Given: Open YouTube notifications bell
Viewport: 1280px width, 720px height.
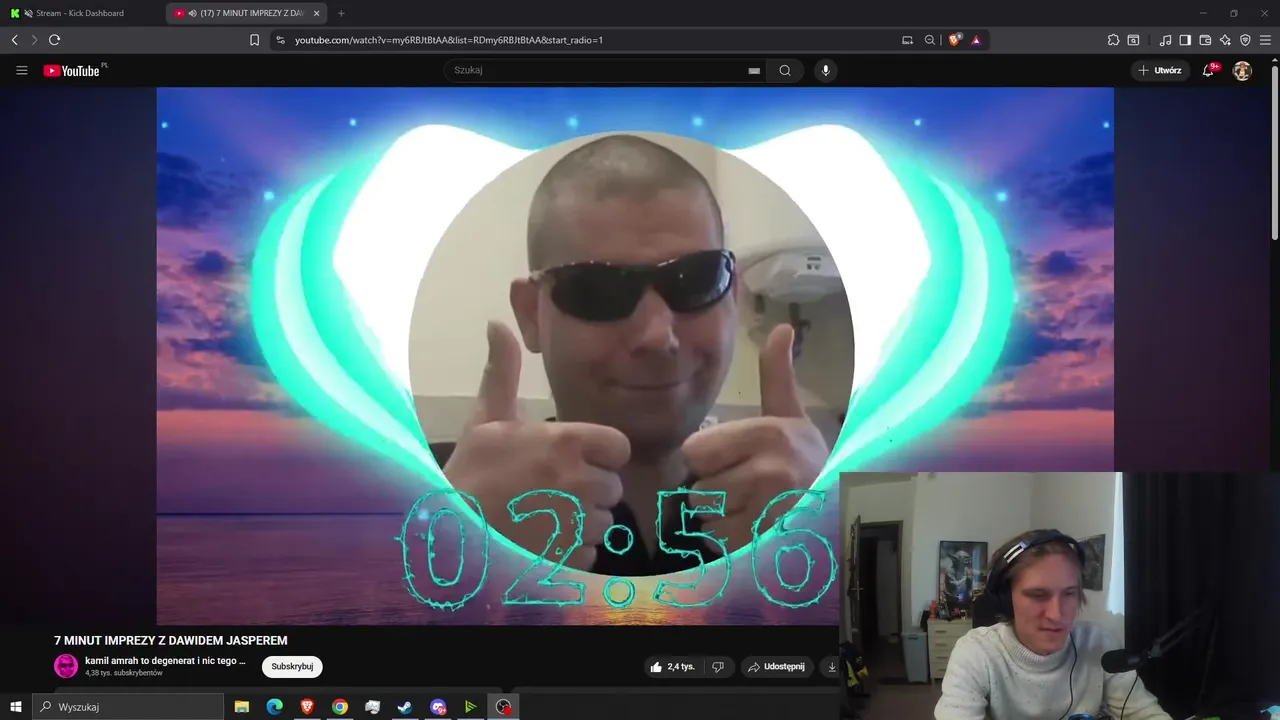Looking at the screenshot, I should click(x=1208, y=70).
